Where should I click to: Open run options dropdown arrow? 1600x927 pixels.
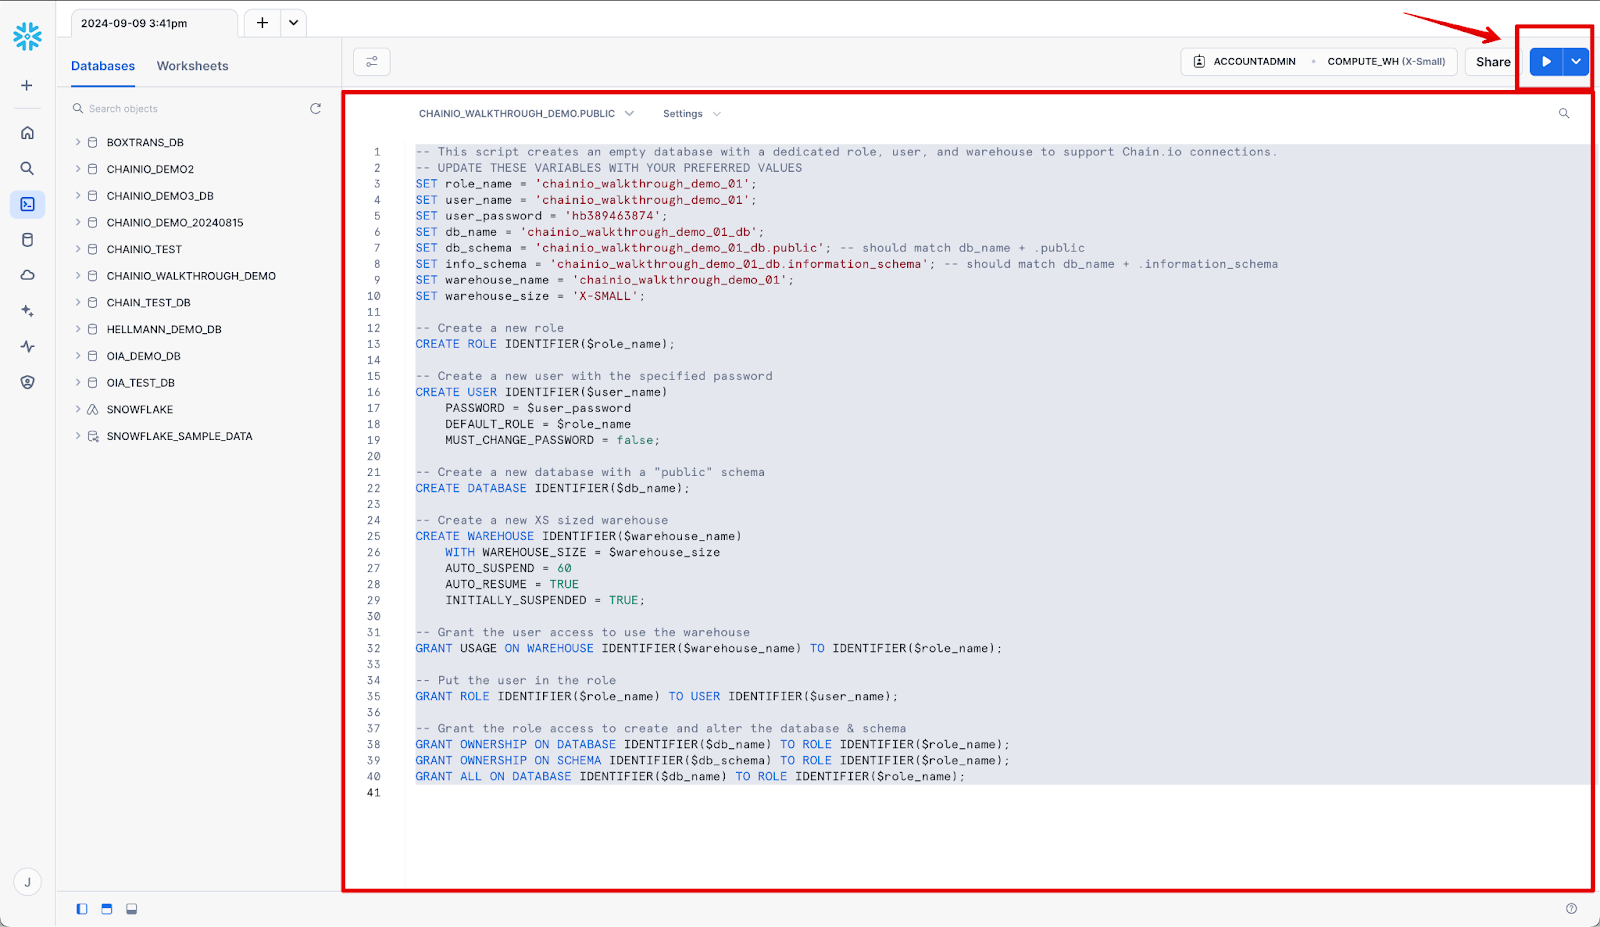(x=1576, y=62)
